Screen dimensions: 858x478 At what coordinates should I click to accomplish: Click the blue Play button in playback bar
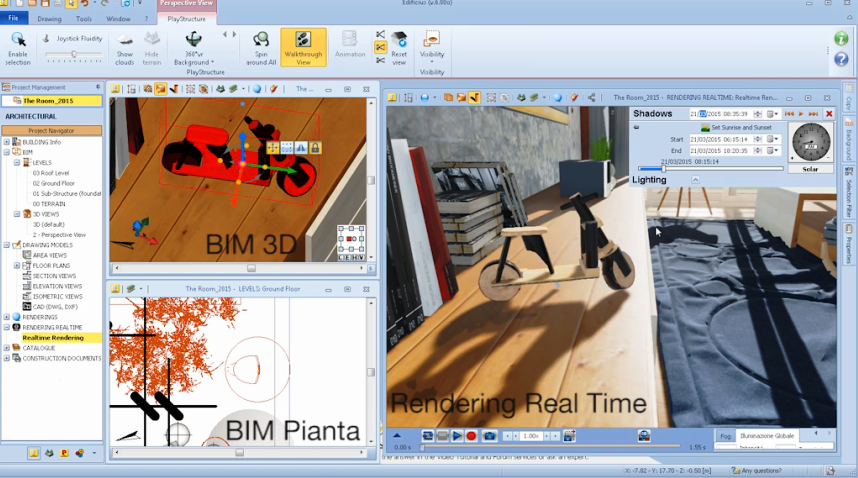point(456,436)
